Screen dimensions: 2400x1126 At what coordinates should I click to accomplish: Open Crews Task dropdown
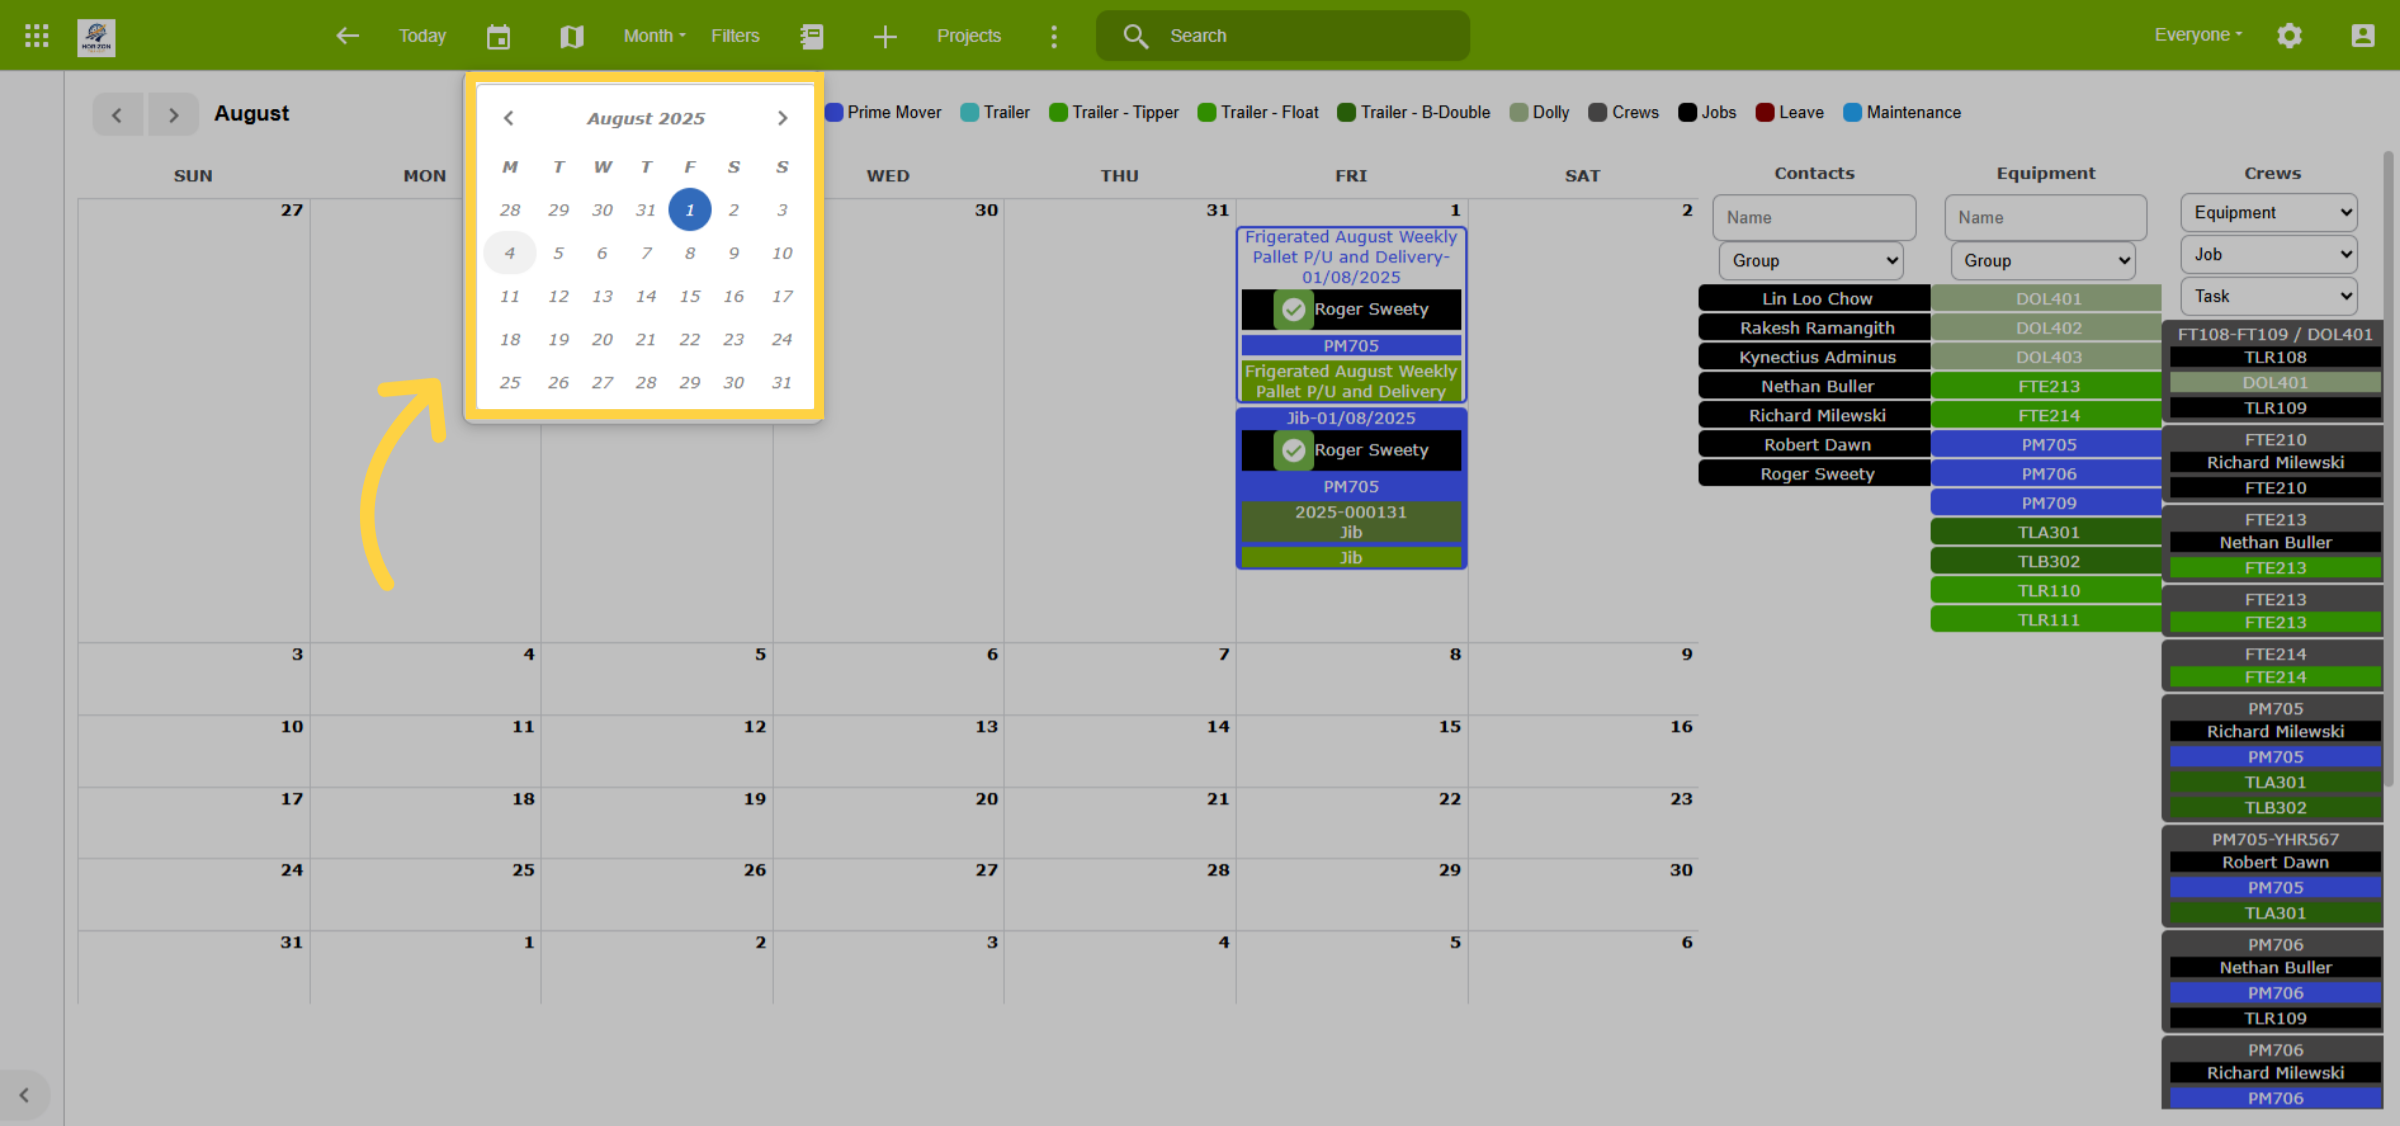[x=2268, y=297]
